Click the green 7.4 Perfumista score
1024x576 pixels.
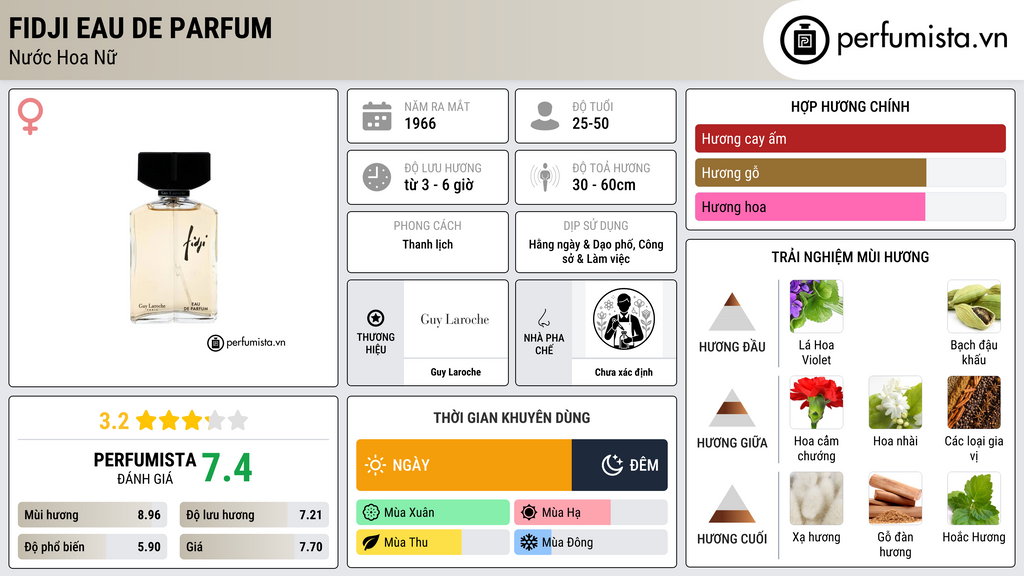click(227, 468)
